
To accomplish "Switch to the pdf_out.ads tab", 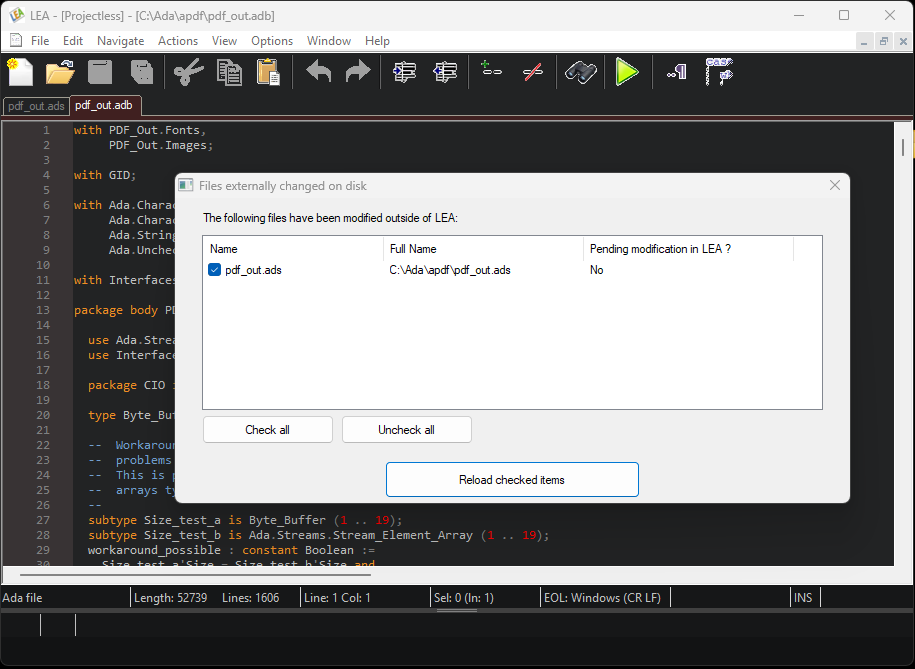I will (x=35, y=105).
